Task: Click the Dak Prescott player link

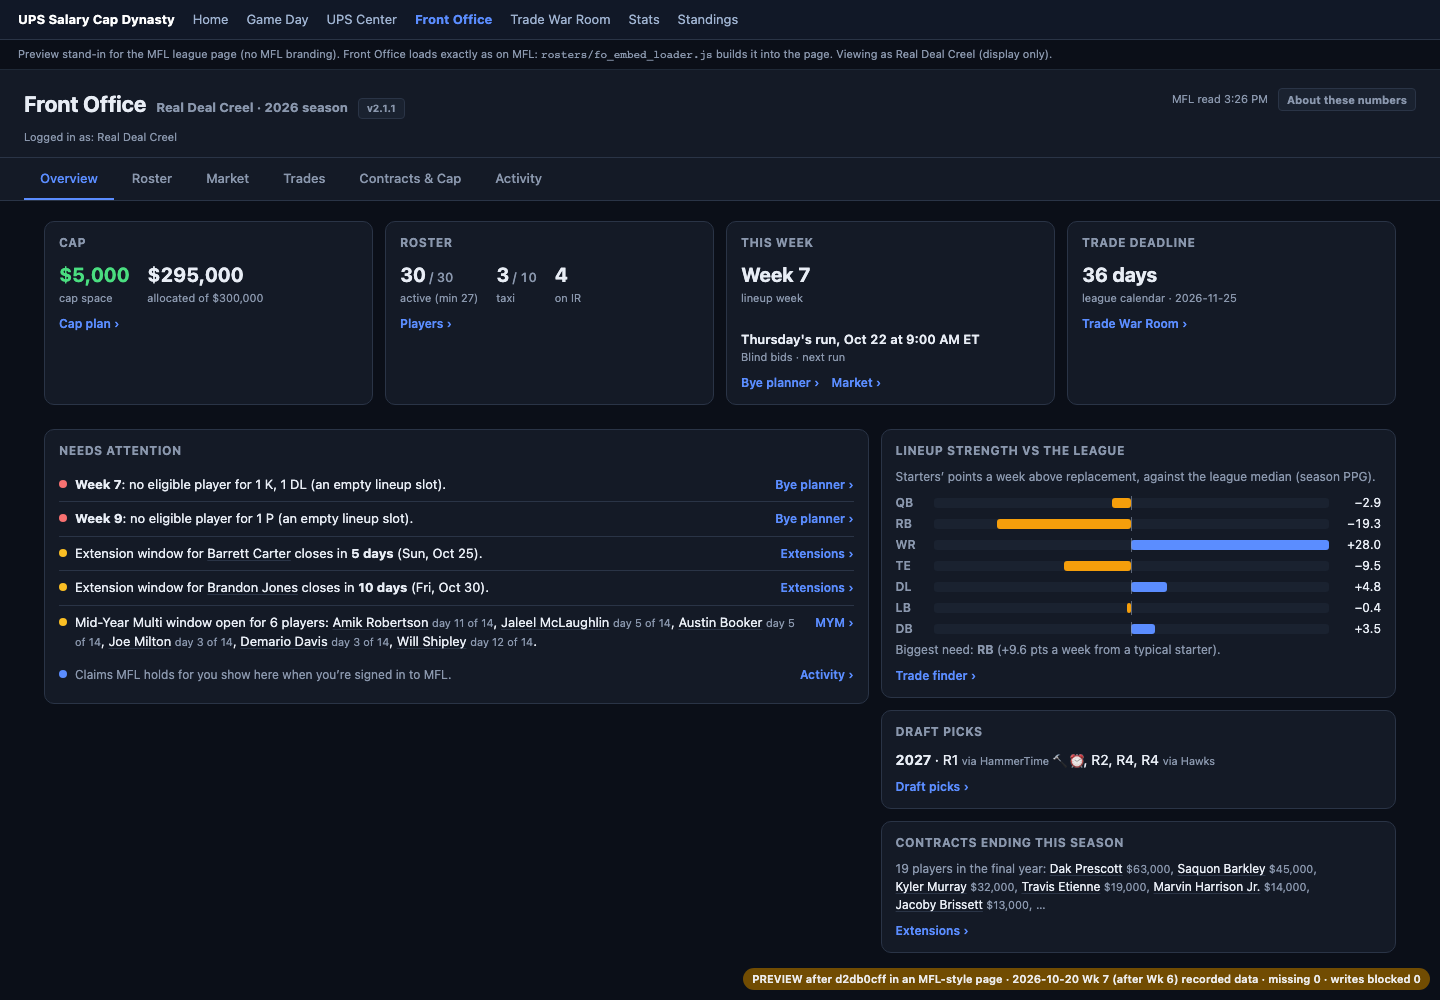Action: pos(1086,869)
